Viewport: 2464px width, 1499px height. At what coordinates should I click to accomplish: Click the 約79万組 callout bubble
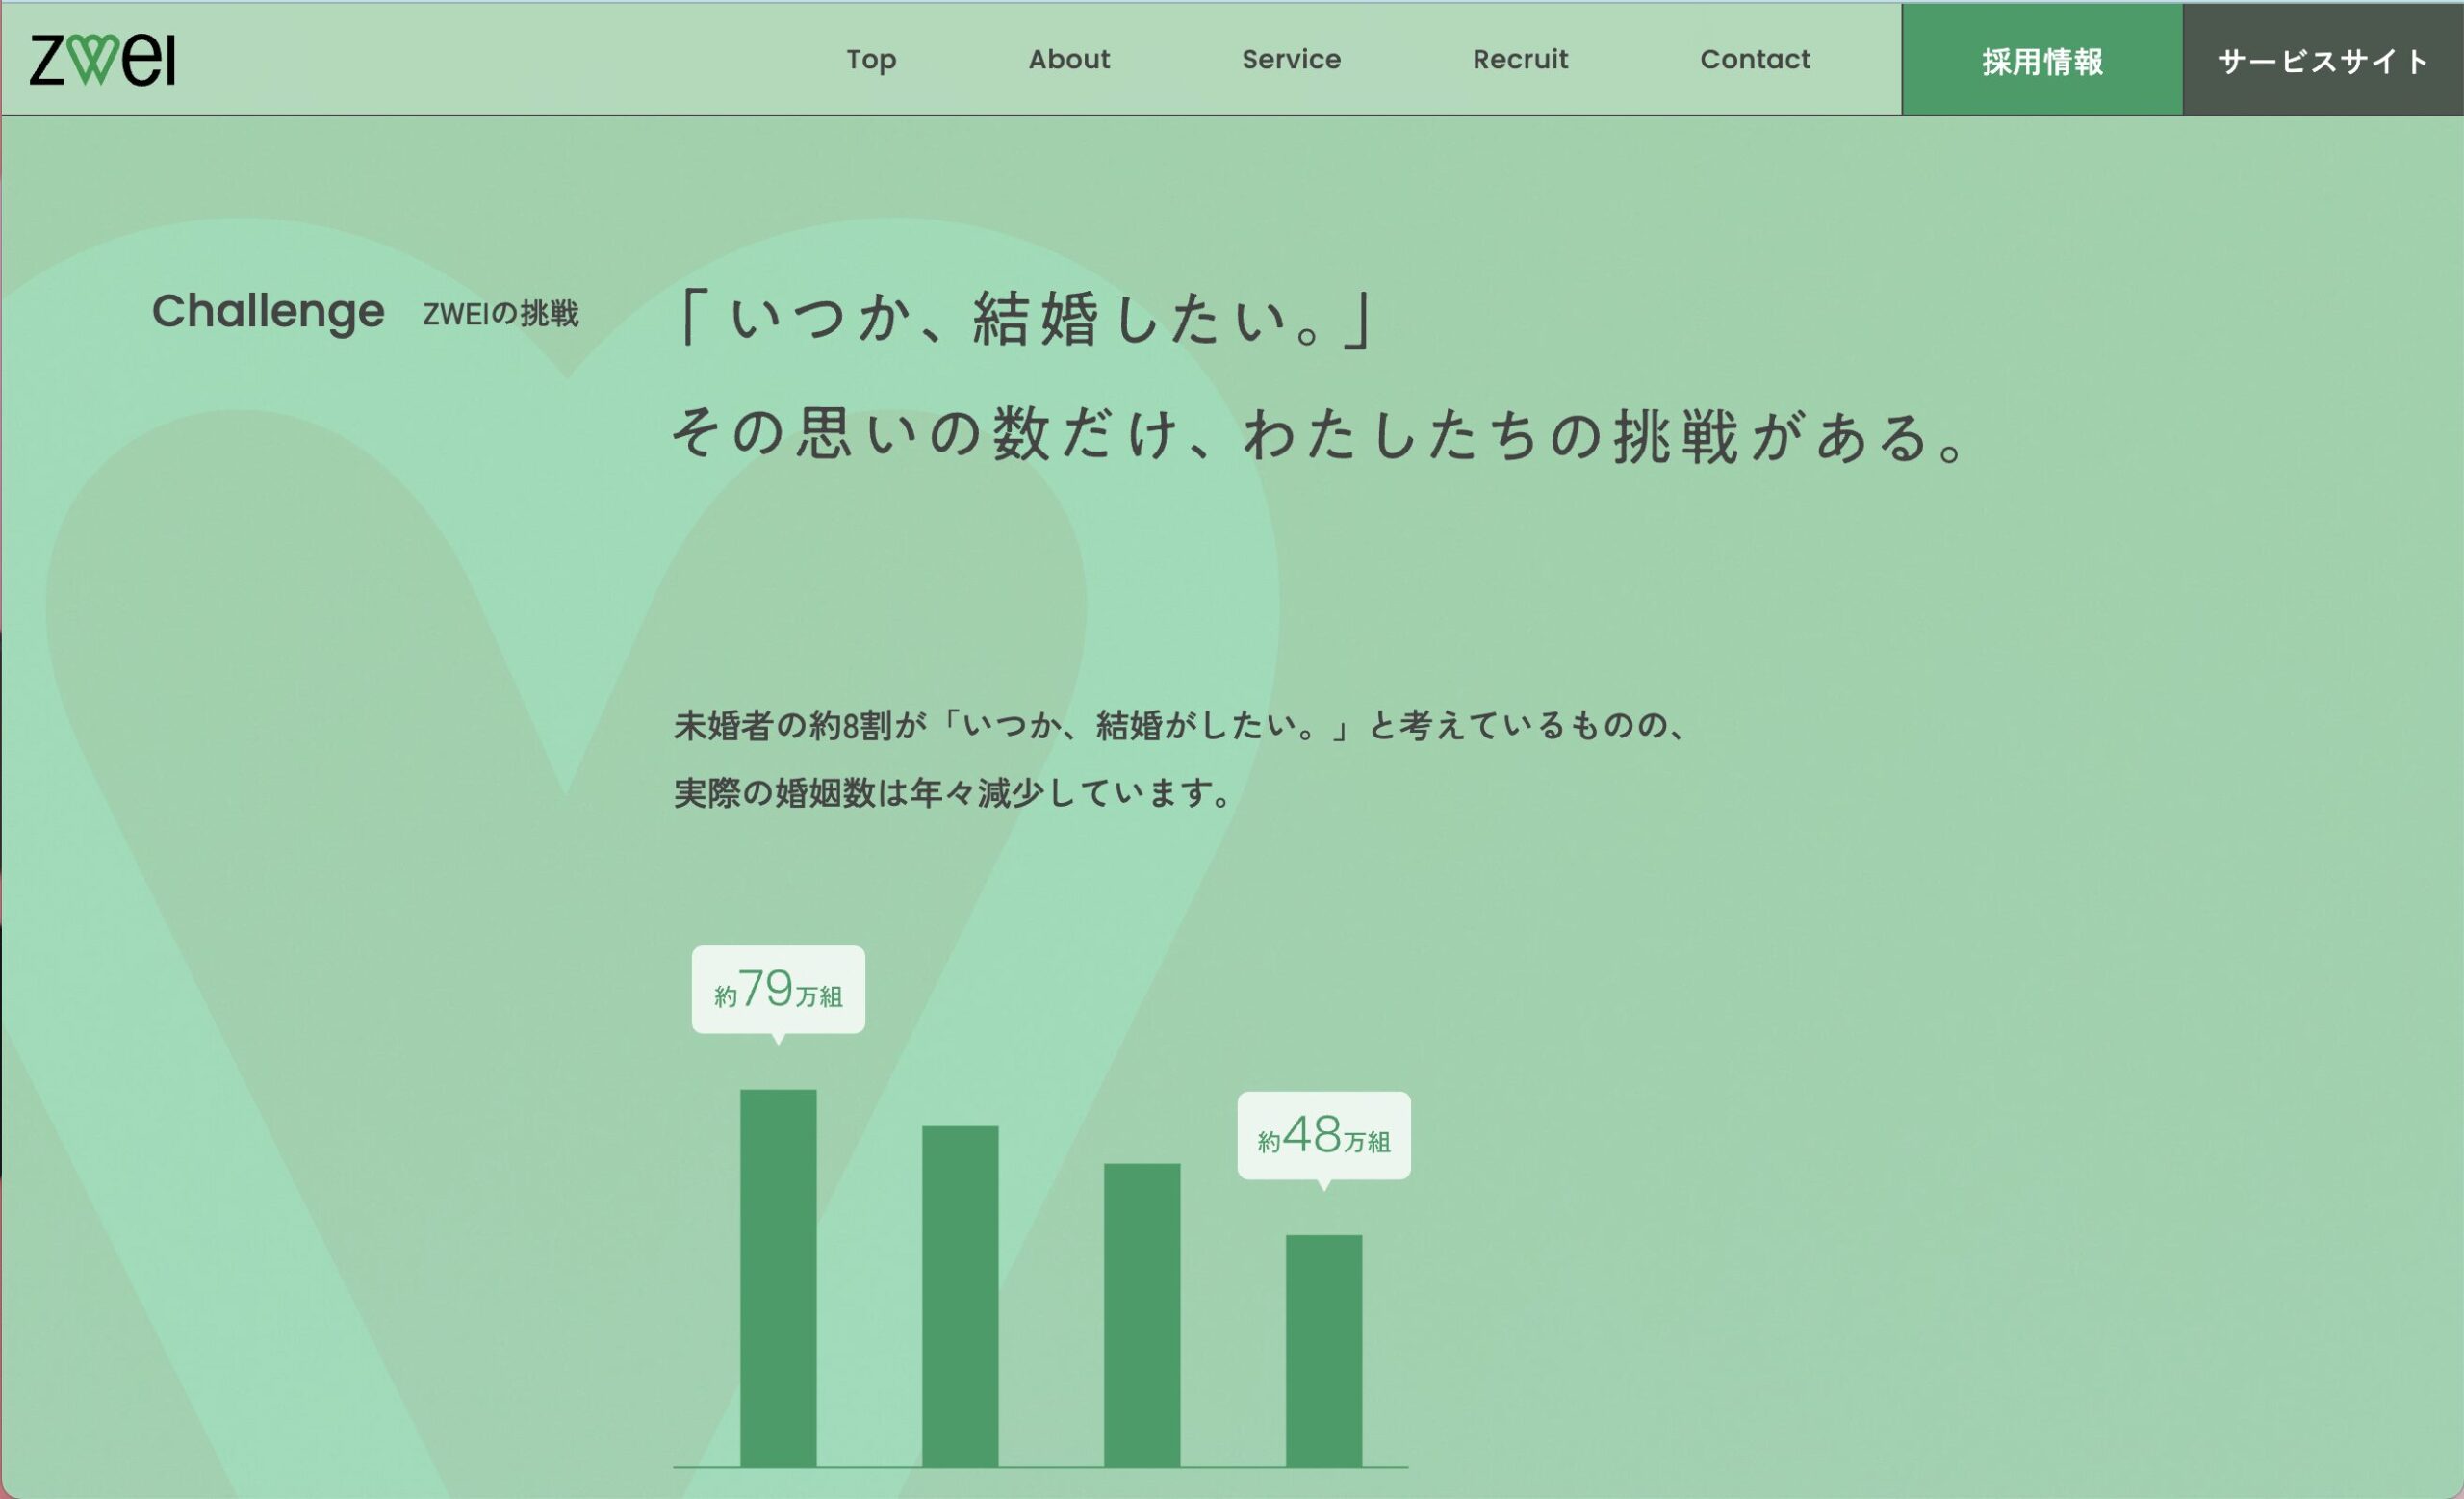tap(778, 989)
